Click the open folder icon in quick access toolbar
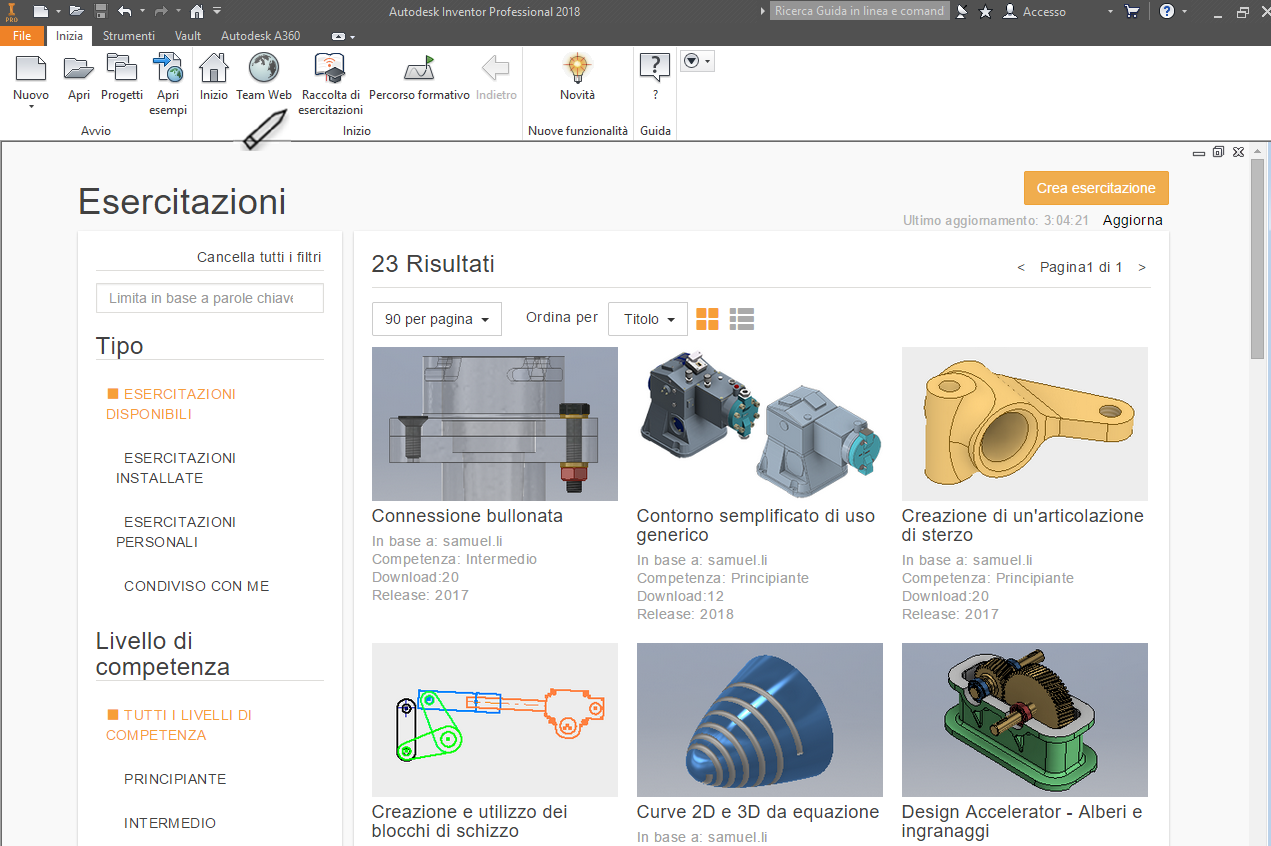 pos(76,11)
